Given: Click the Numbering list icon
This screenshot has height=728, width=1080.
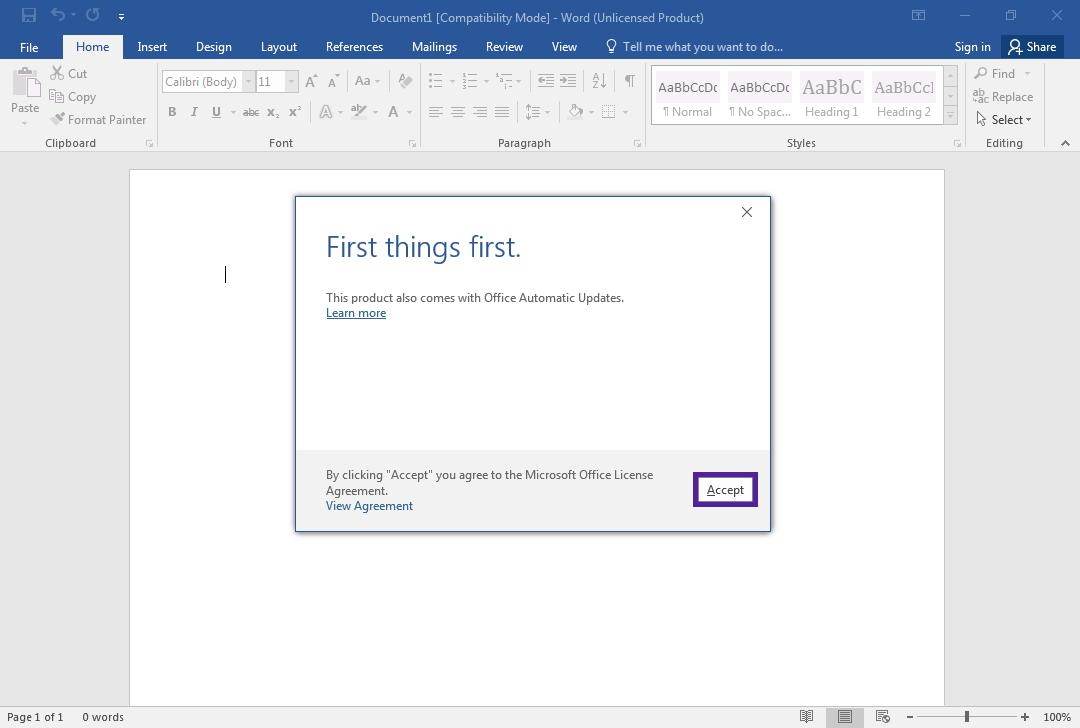Looking at the screenshot, I should (470, 81).
